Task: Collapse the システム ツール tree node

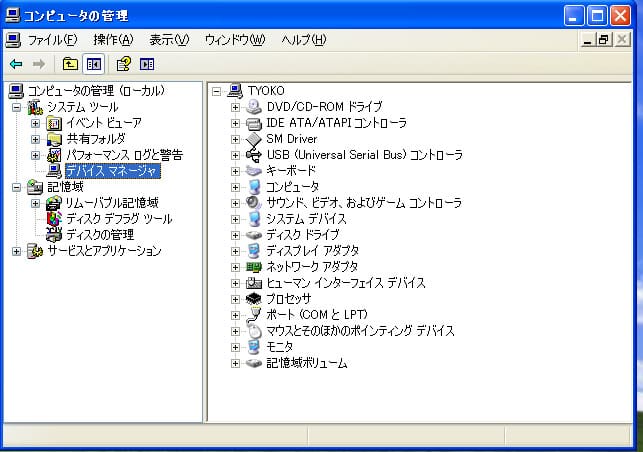Action: click(x=16, y=107)
